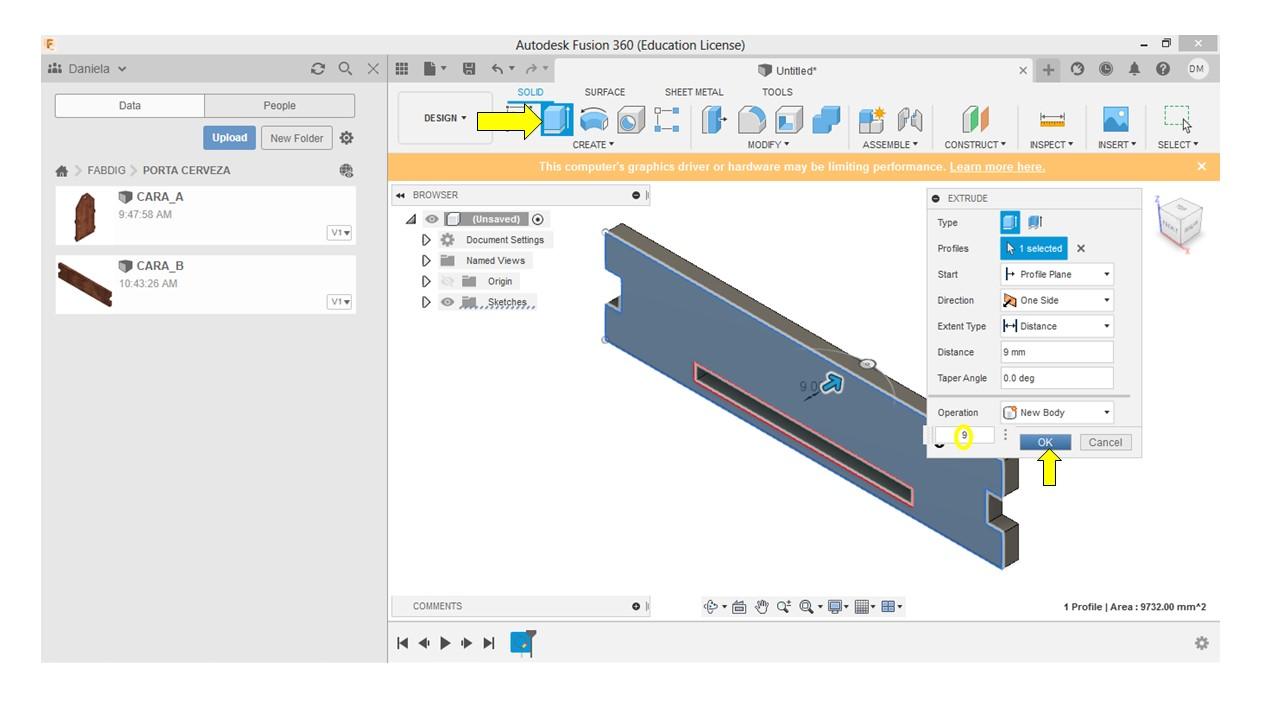Viewport: 1280px width, 720px height.
Task: Click the Upload button
Action: coord(229,138)
